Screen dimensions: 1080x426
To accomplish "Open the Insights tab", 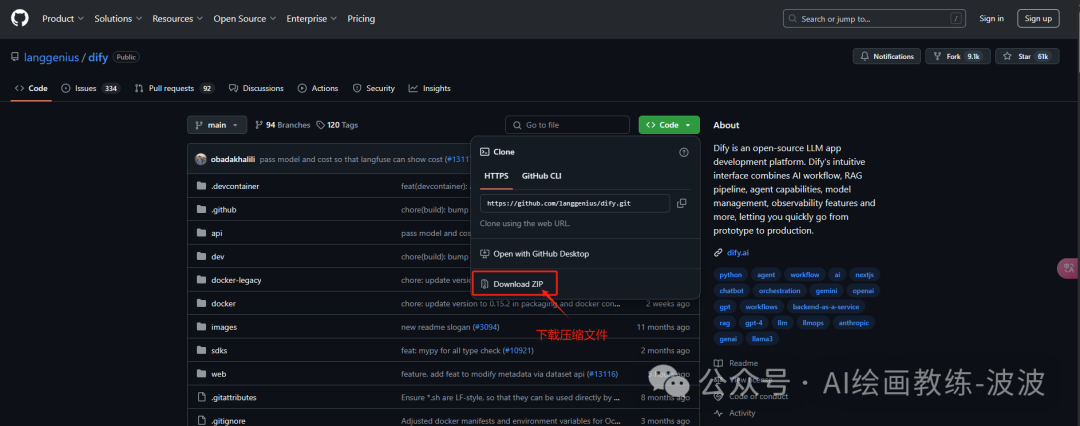I will point(429,88).
